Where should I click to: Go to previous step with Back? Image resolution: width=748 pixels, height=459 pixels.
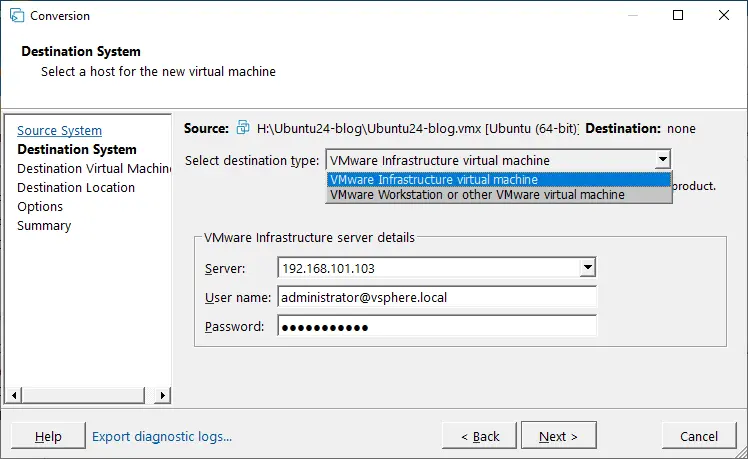tap(479, 436)
